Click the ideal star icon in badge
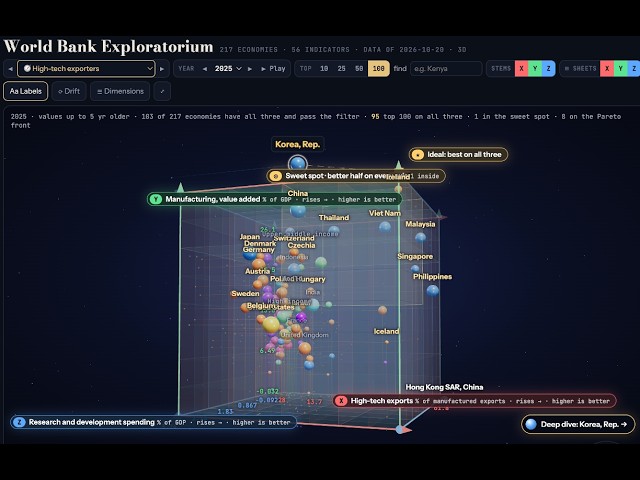 (418, 155)
